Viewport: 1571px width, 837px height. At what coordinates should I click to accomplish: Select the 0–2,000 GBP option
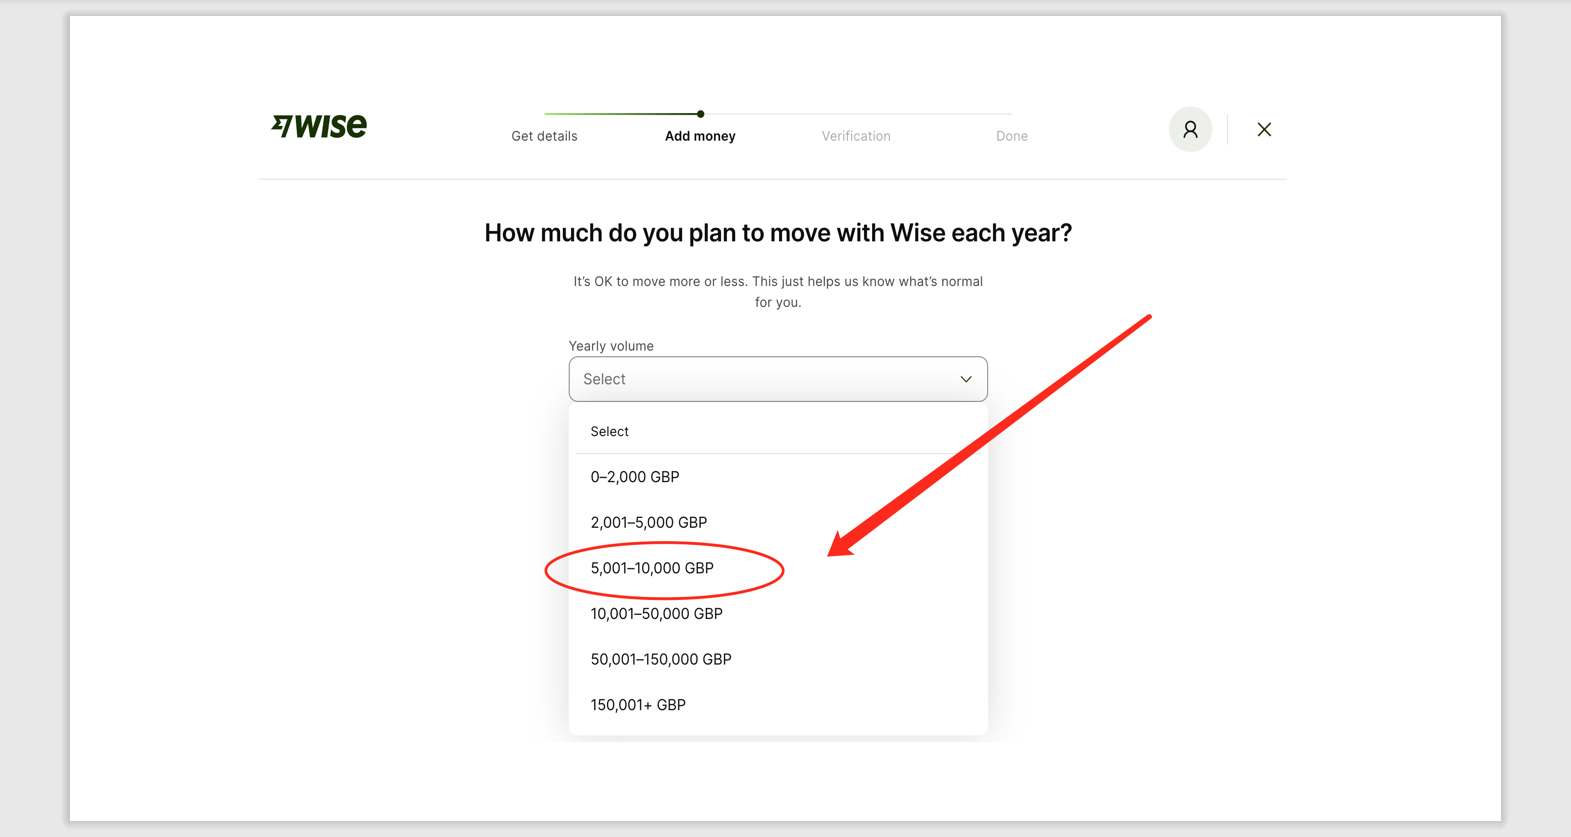[x=634, y=477]
